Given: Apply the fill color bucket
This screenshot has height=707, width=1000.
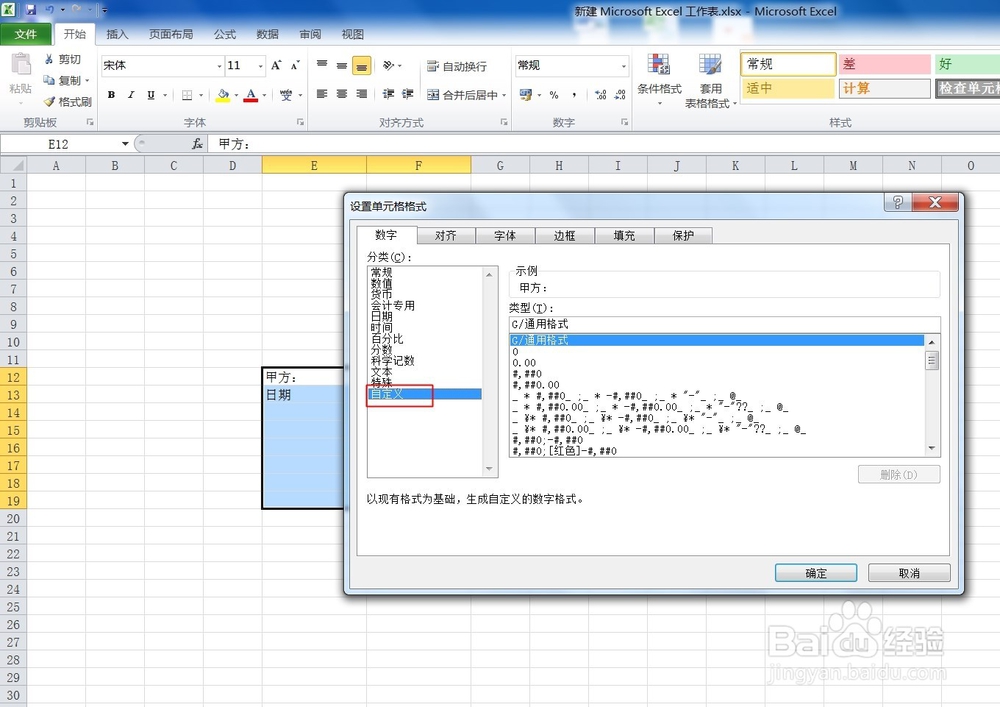Looking at the screenshot, I should (x=223, y=95).
